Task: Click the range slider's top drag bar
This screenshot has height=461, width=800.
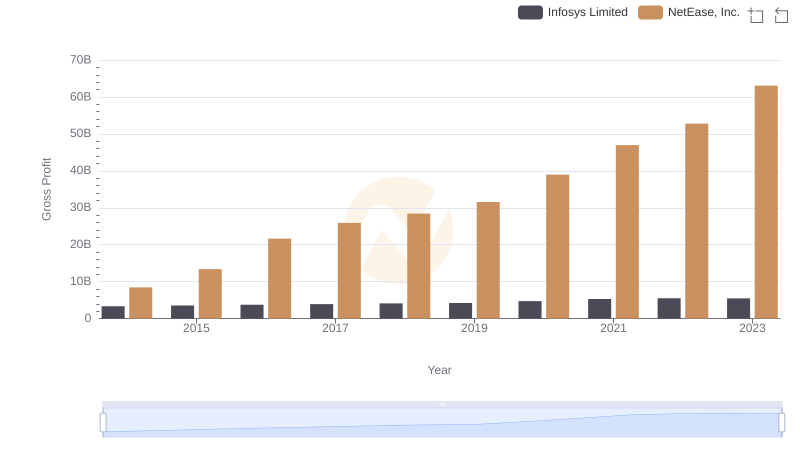Action: coord(442,405)
